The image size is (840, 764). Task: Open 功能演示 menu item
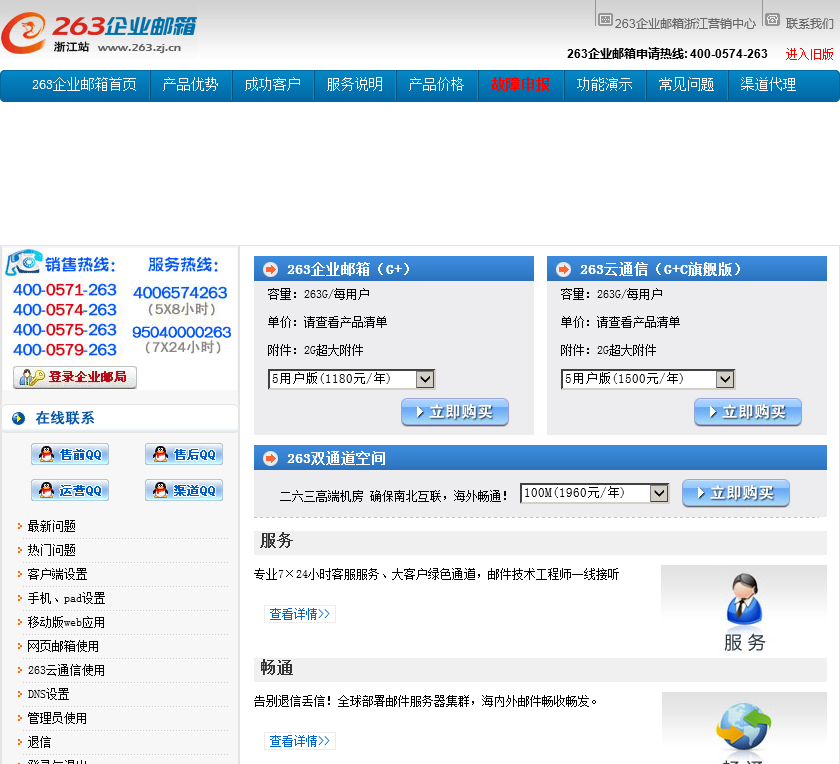tap(604, 85)
